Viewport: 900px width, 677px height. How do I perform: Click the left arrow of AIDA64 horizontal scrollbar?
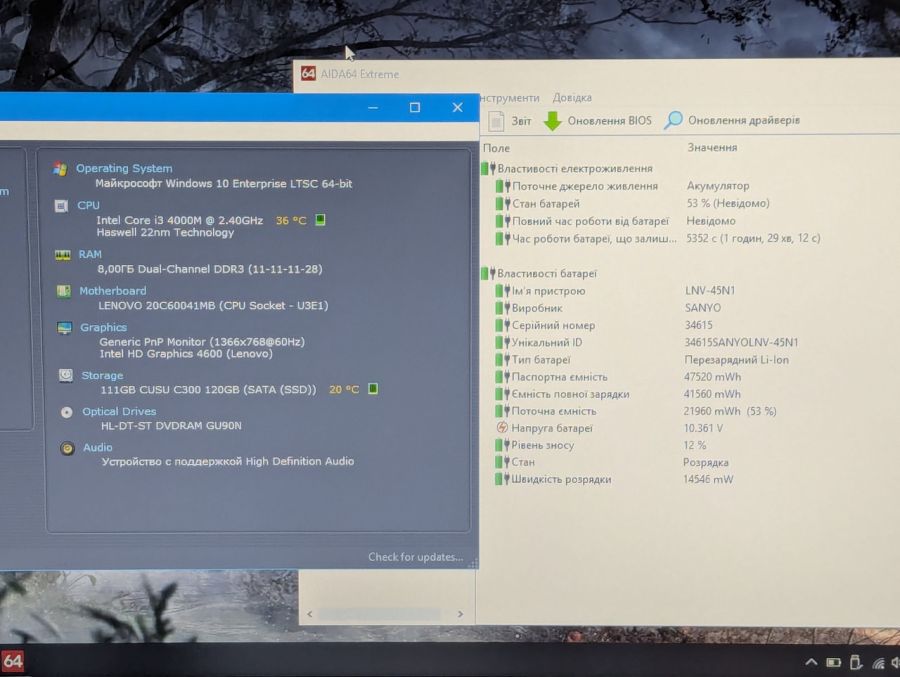tap(310, 614)
